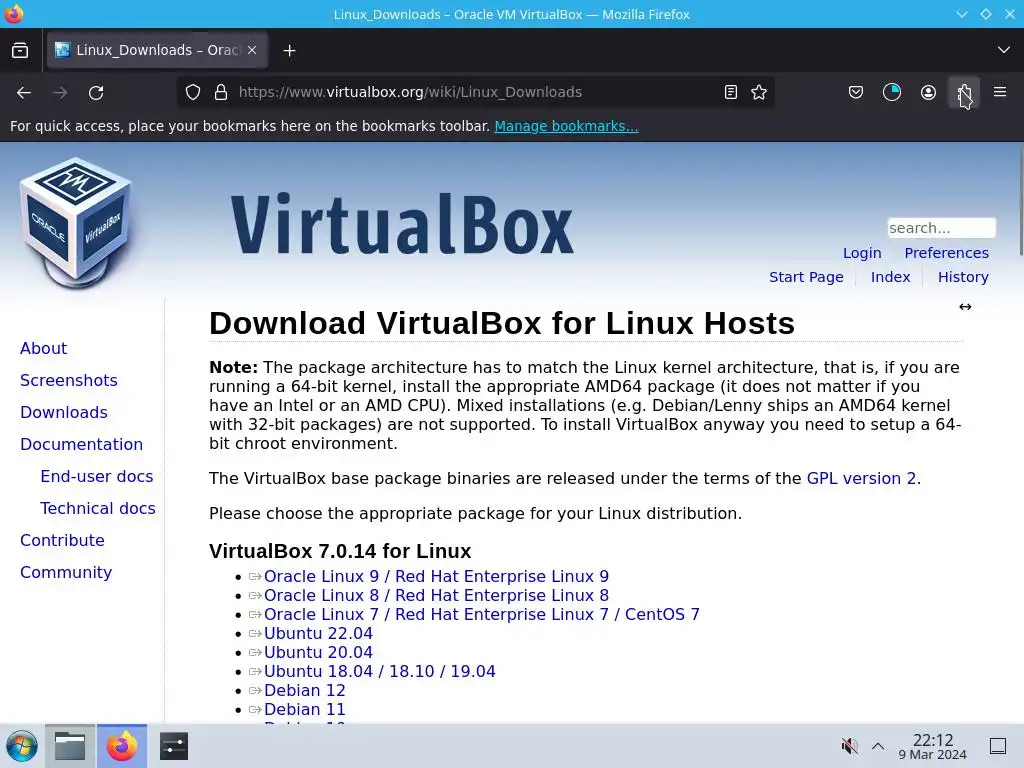
Task: Toggle the muted volume tray icon
Action: click(849, 746)
